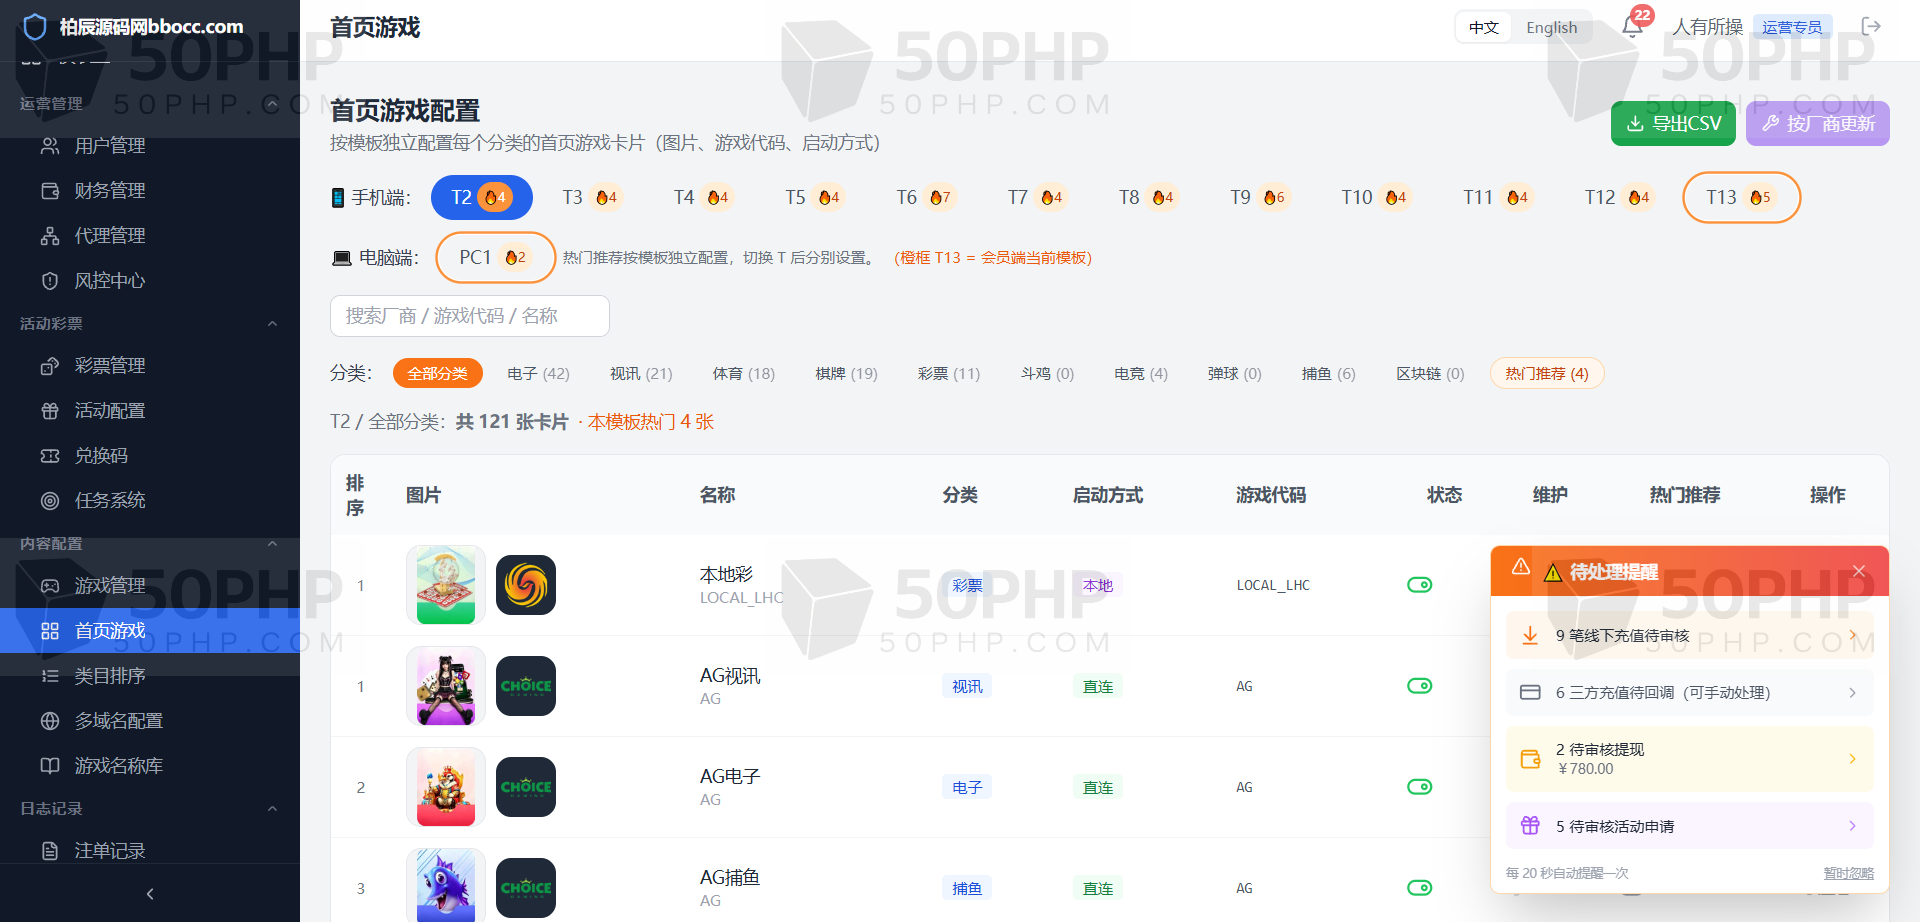The image size is (1920, 922).
Task: Open 彩票管理 in the sidebar
Action: tap(150, 365)
